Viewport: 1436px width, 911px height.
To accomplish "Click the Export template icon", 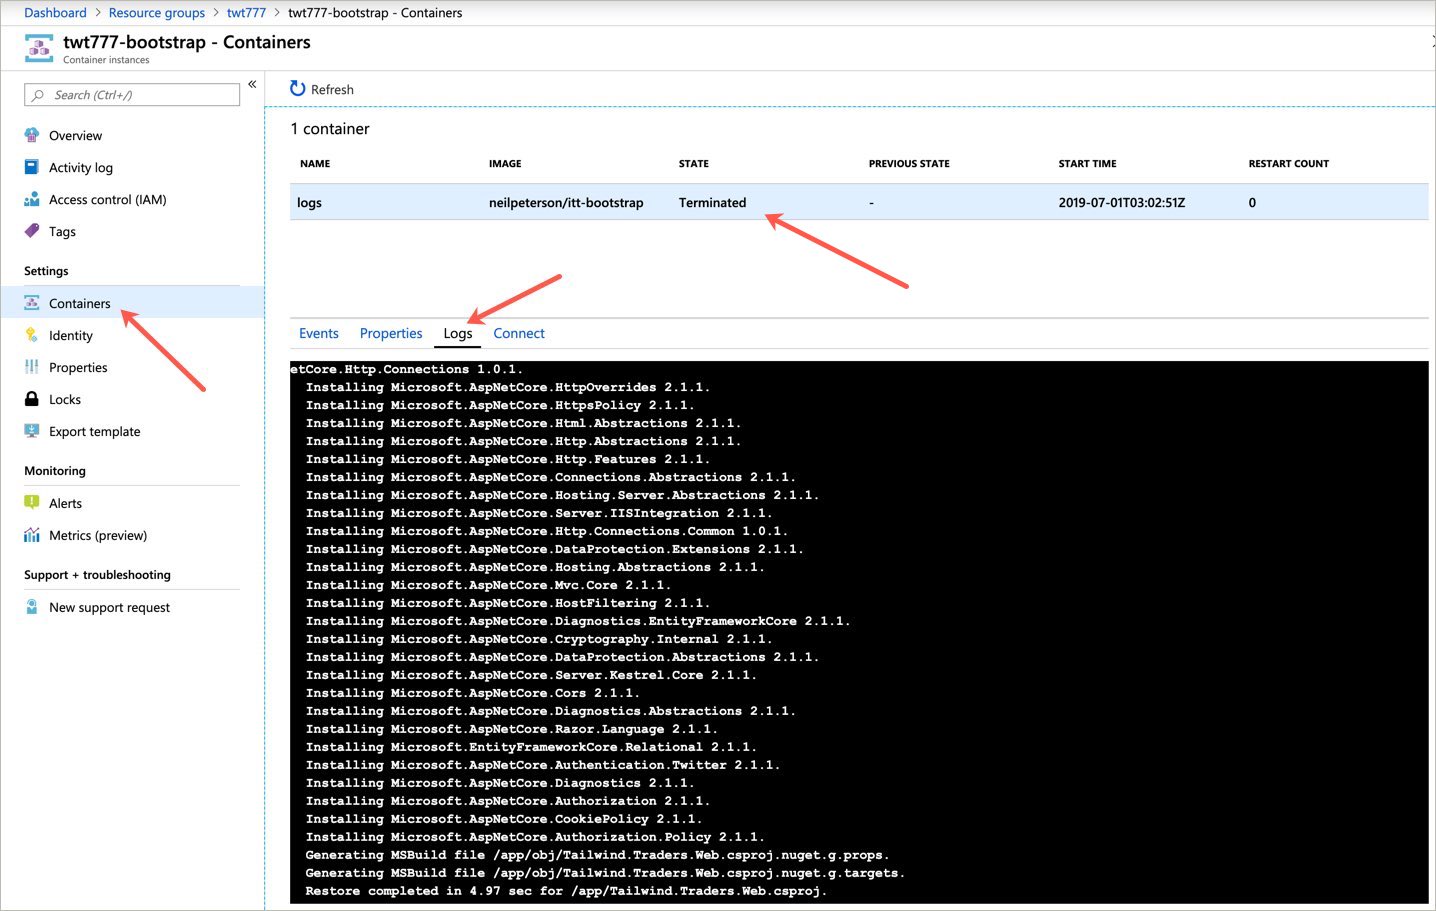I will 32,431.
